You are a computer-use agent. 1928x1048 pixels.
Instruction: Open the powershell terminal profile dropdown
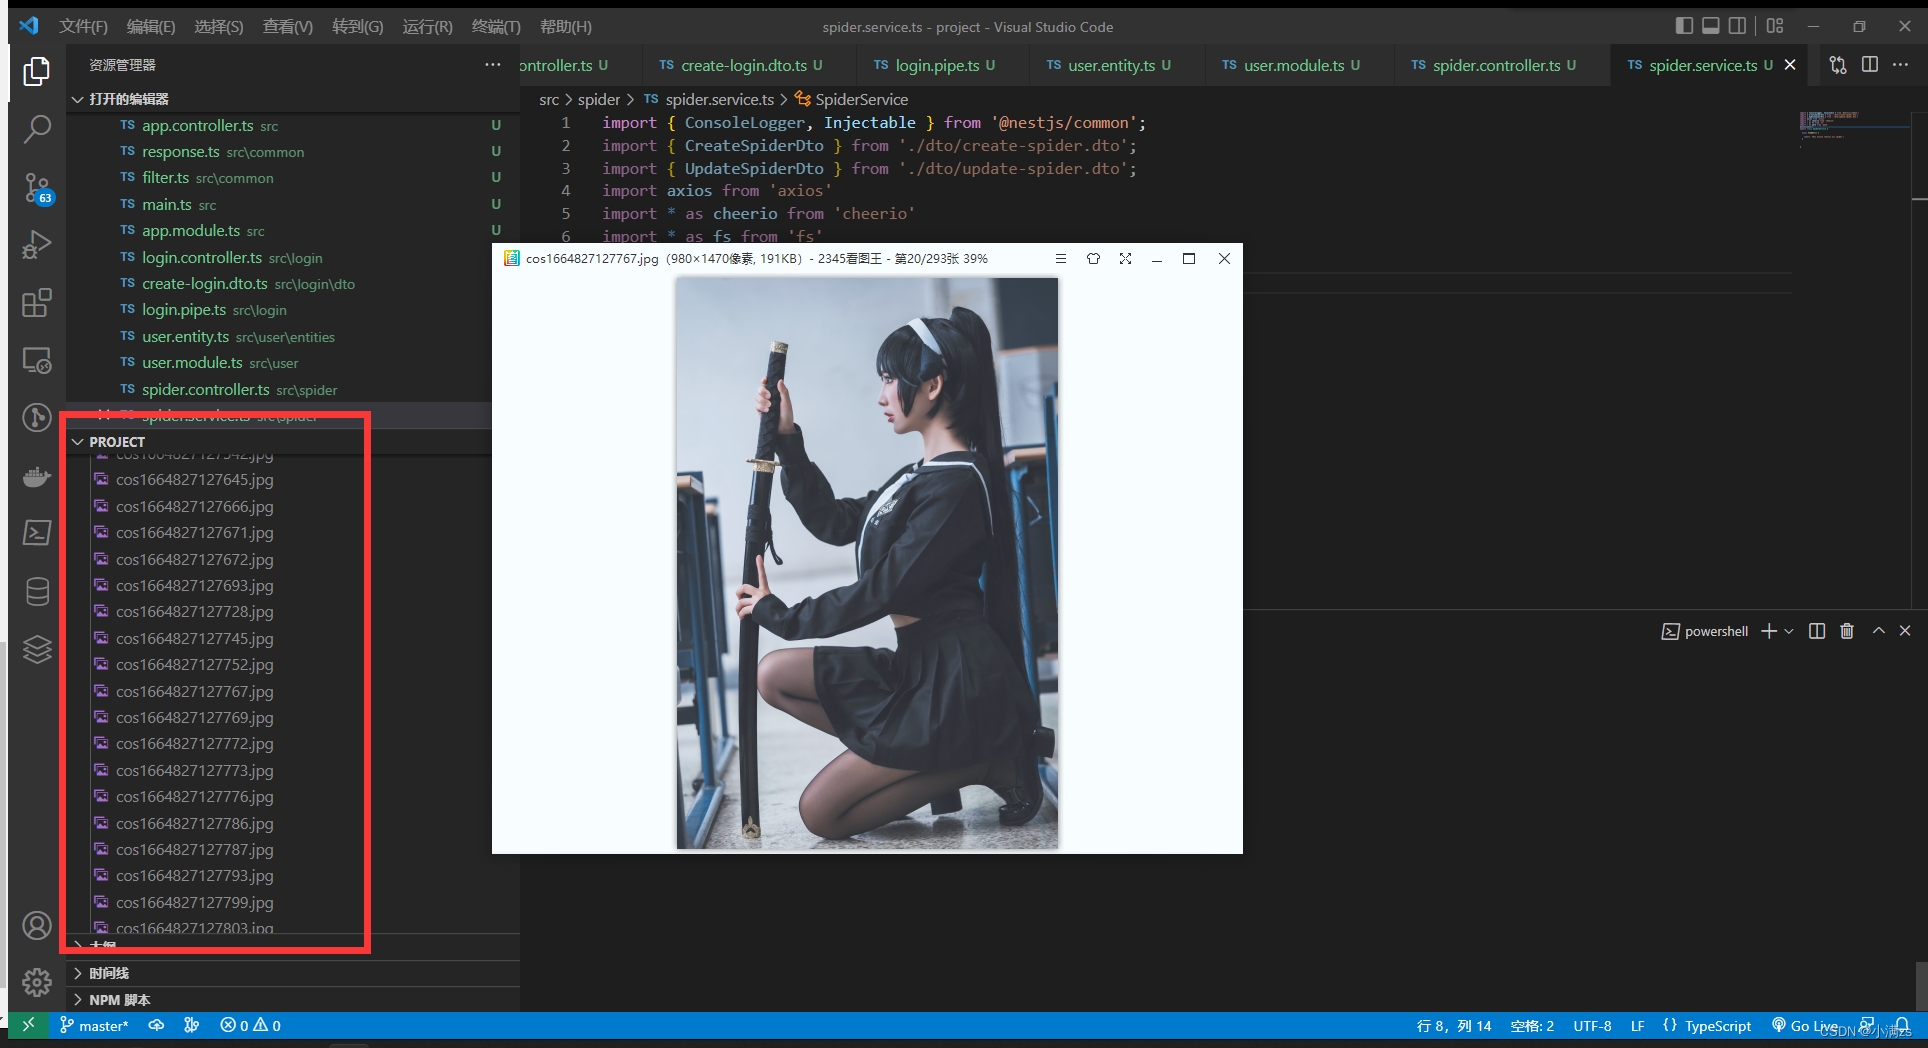1789,631
